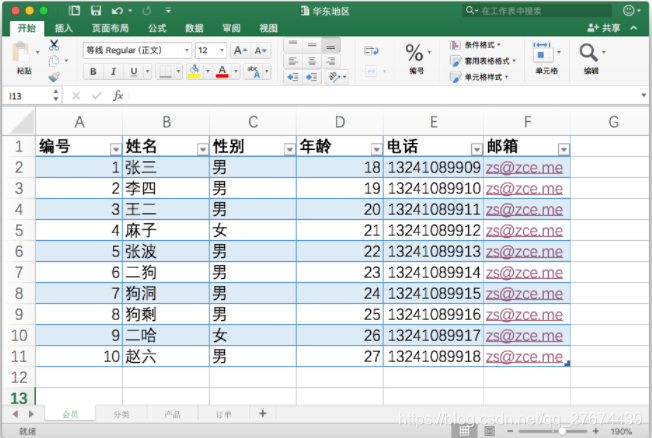
Task: Click the Save icon in title bar
Action: click(96, 10)
